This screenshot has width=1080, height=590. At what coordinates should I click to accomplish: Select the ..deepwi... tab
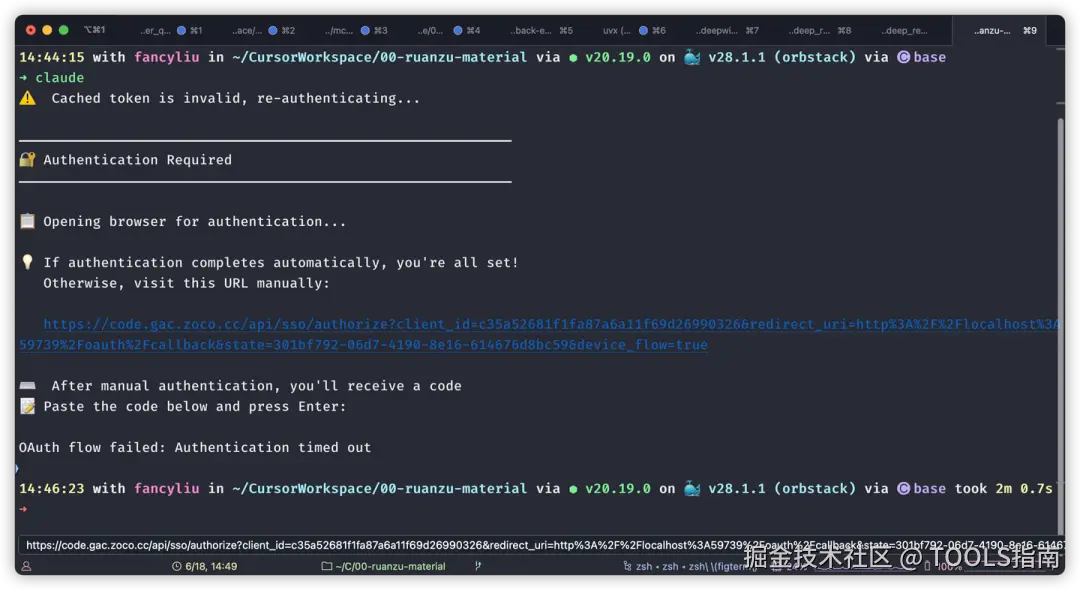point(727,30)
